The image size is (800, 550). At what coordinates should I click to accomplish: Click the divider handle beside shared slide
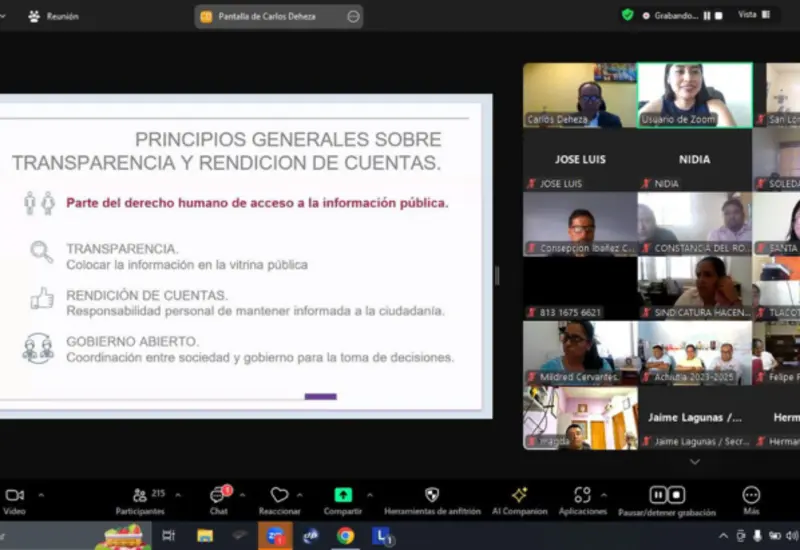497,276
